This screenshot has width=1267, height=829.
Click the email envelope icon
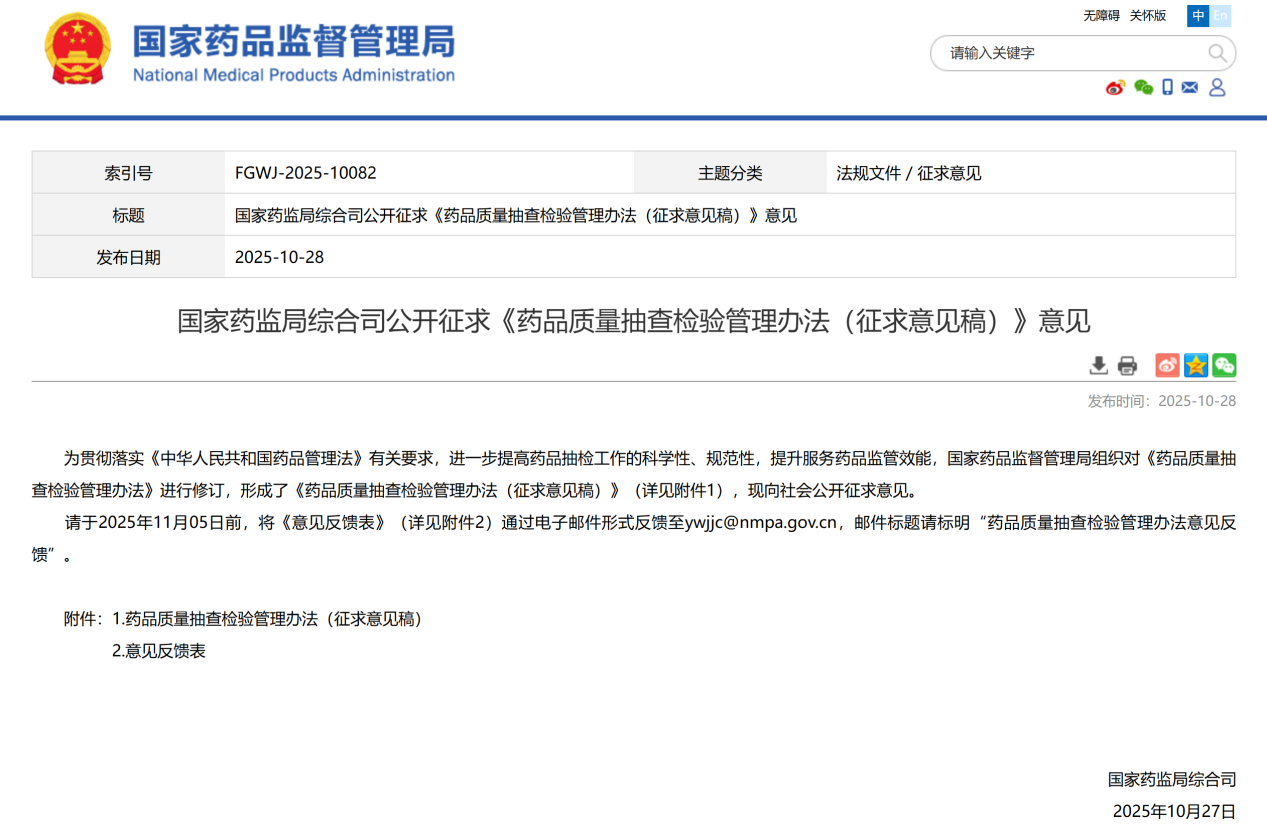tap(1190, 88)
